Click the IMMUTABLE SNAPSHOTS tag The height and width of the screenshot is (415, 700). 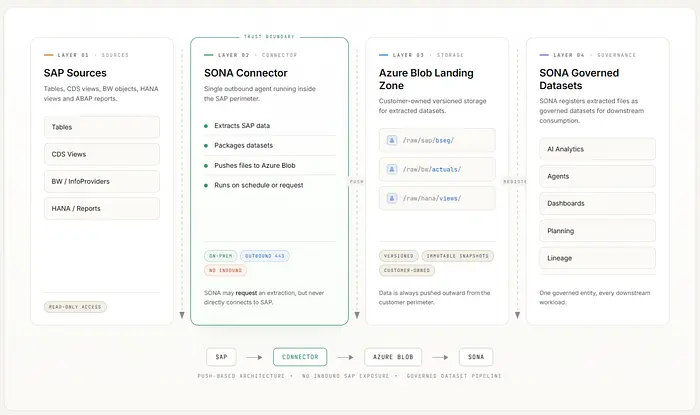(458, 256)
